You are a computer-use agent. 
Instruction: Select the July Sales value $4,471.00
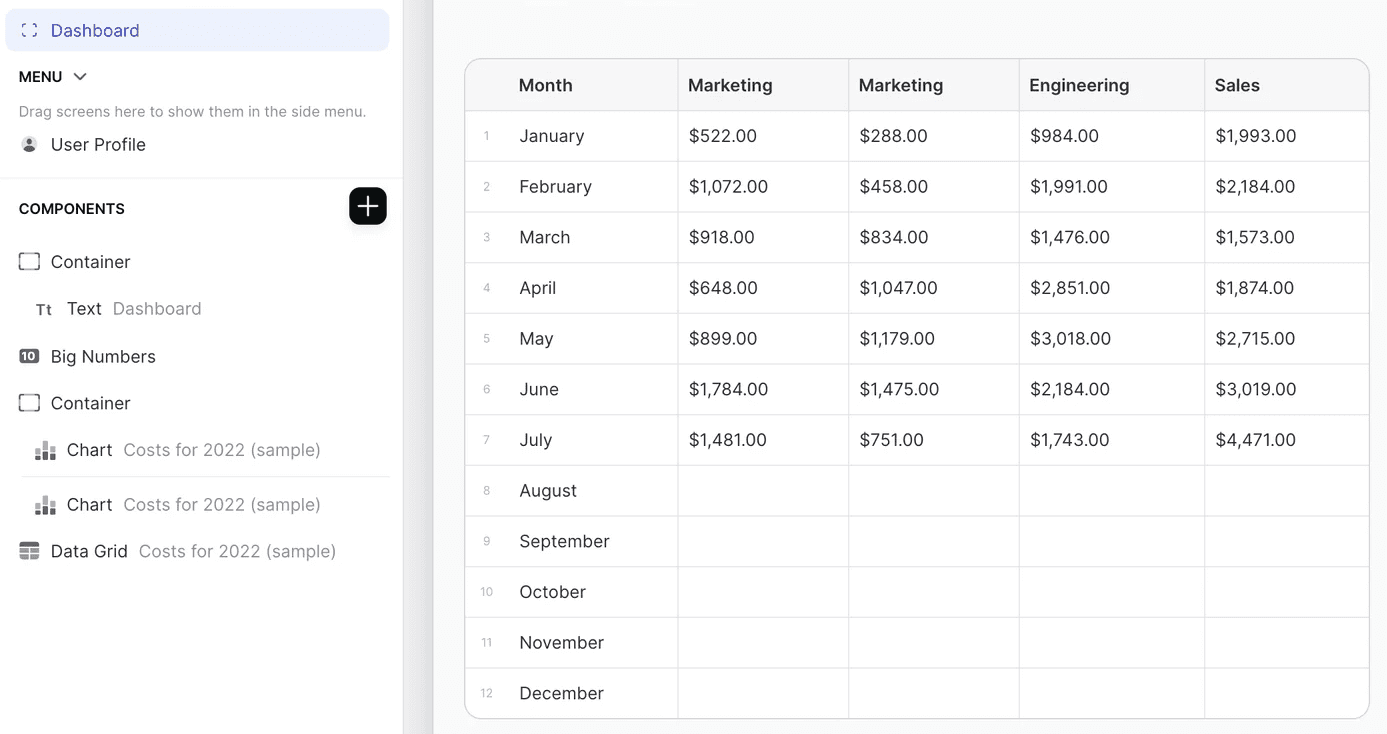pos(1255,440)
